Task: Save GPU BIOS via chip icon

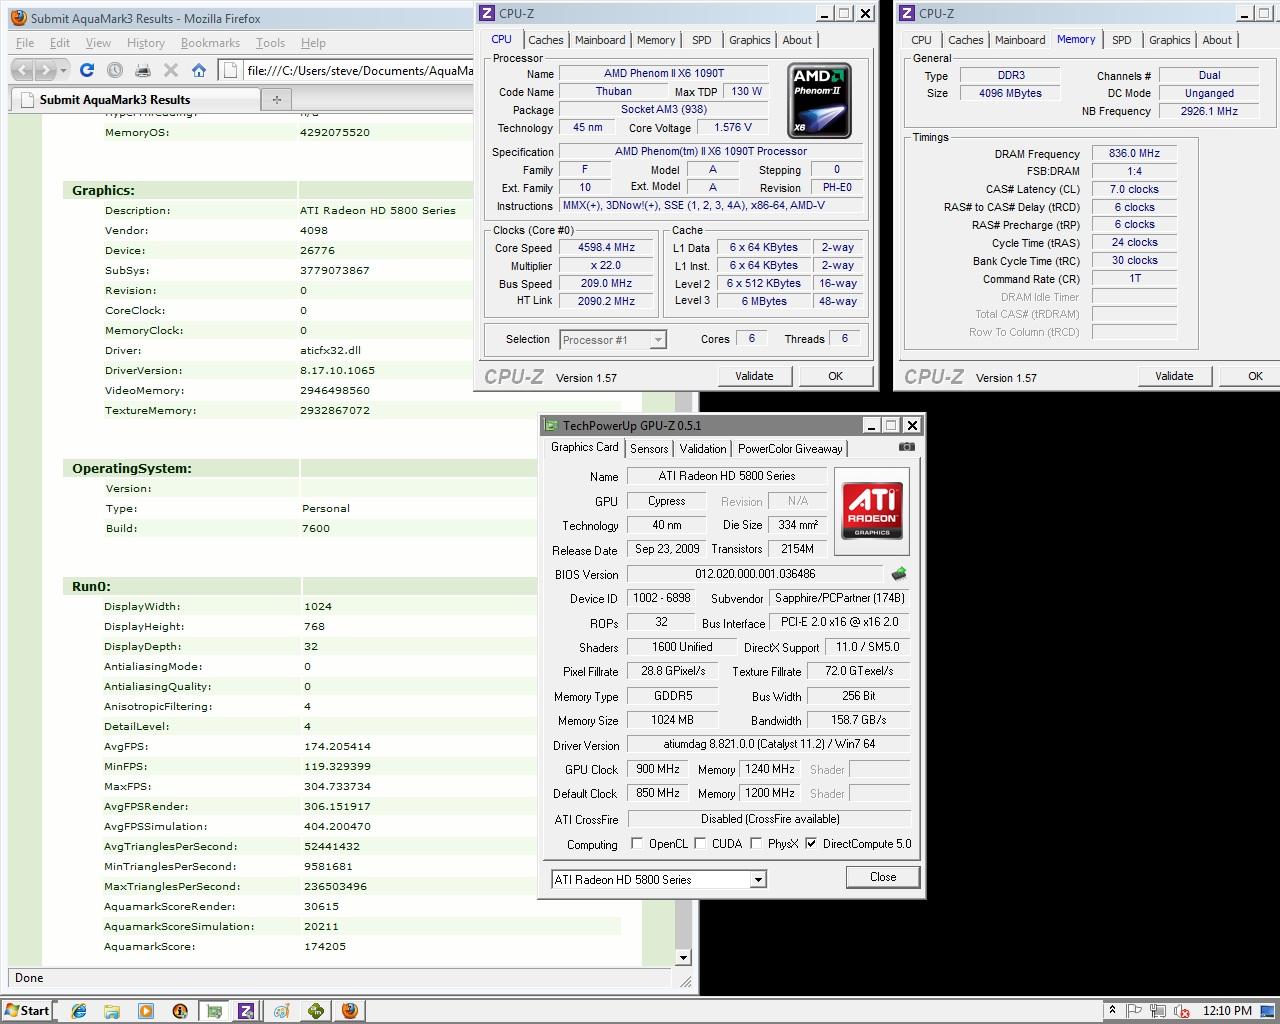Action: (898, 574)
